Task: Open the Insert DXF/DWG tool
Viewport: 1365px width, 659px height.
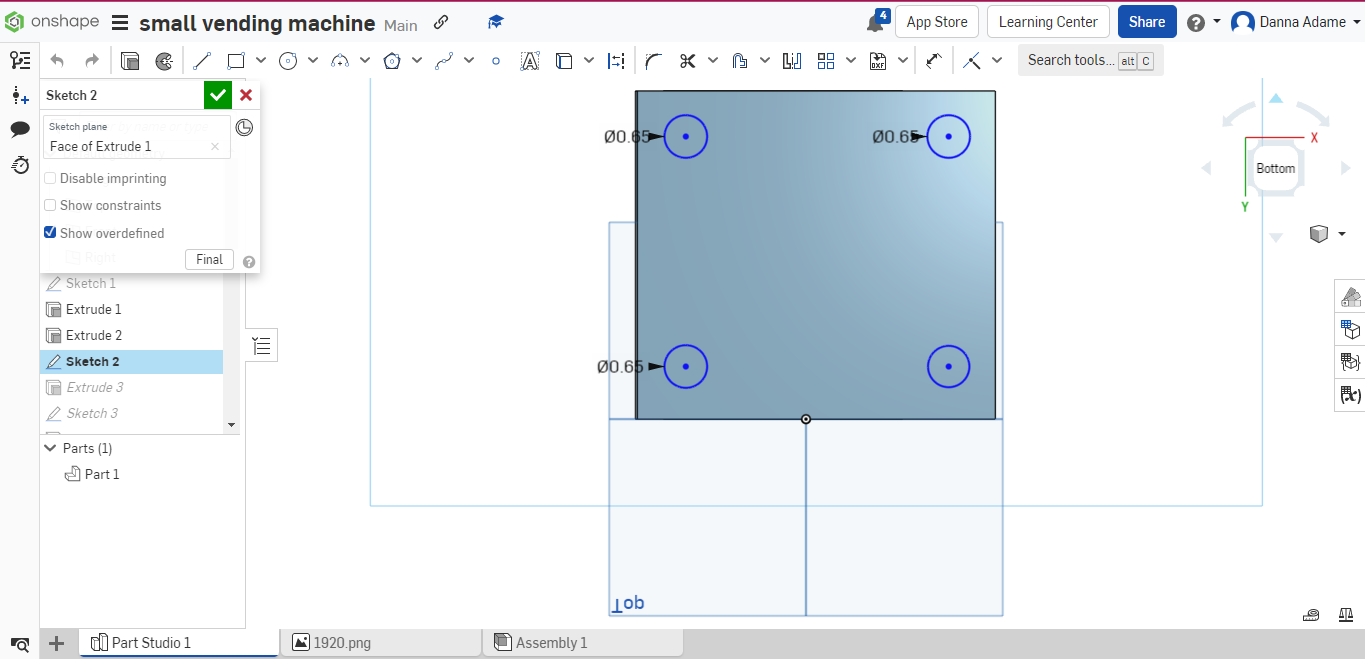Action: (877, 60)
